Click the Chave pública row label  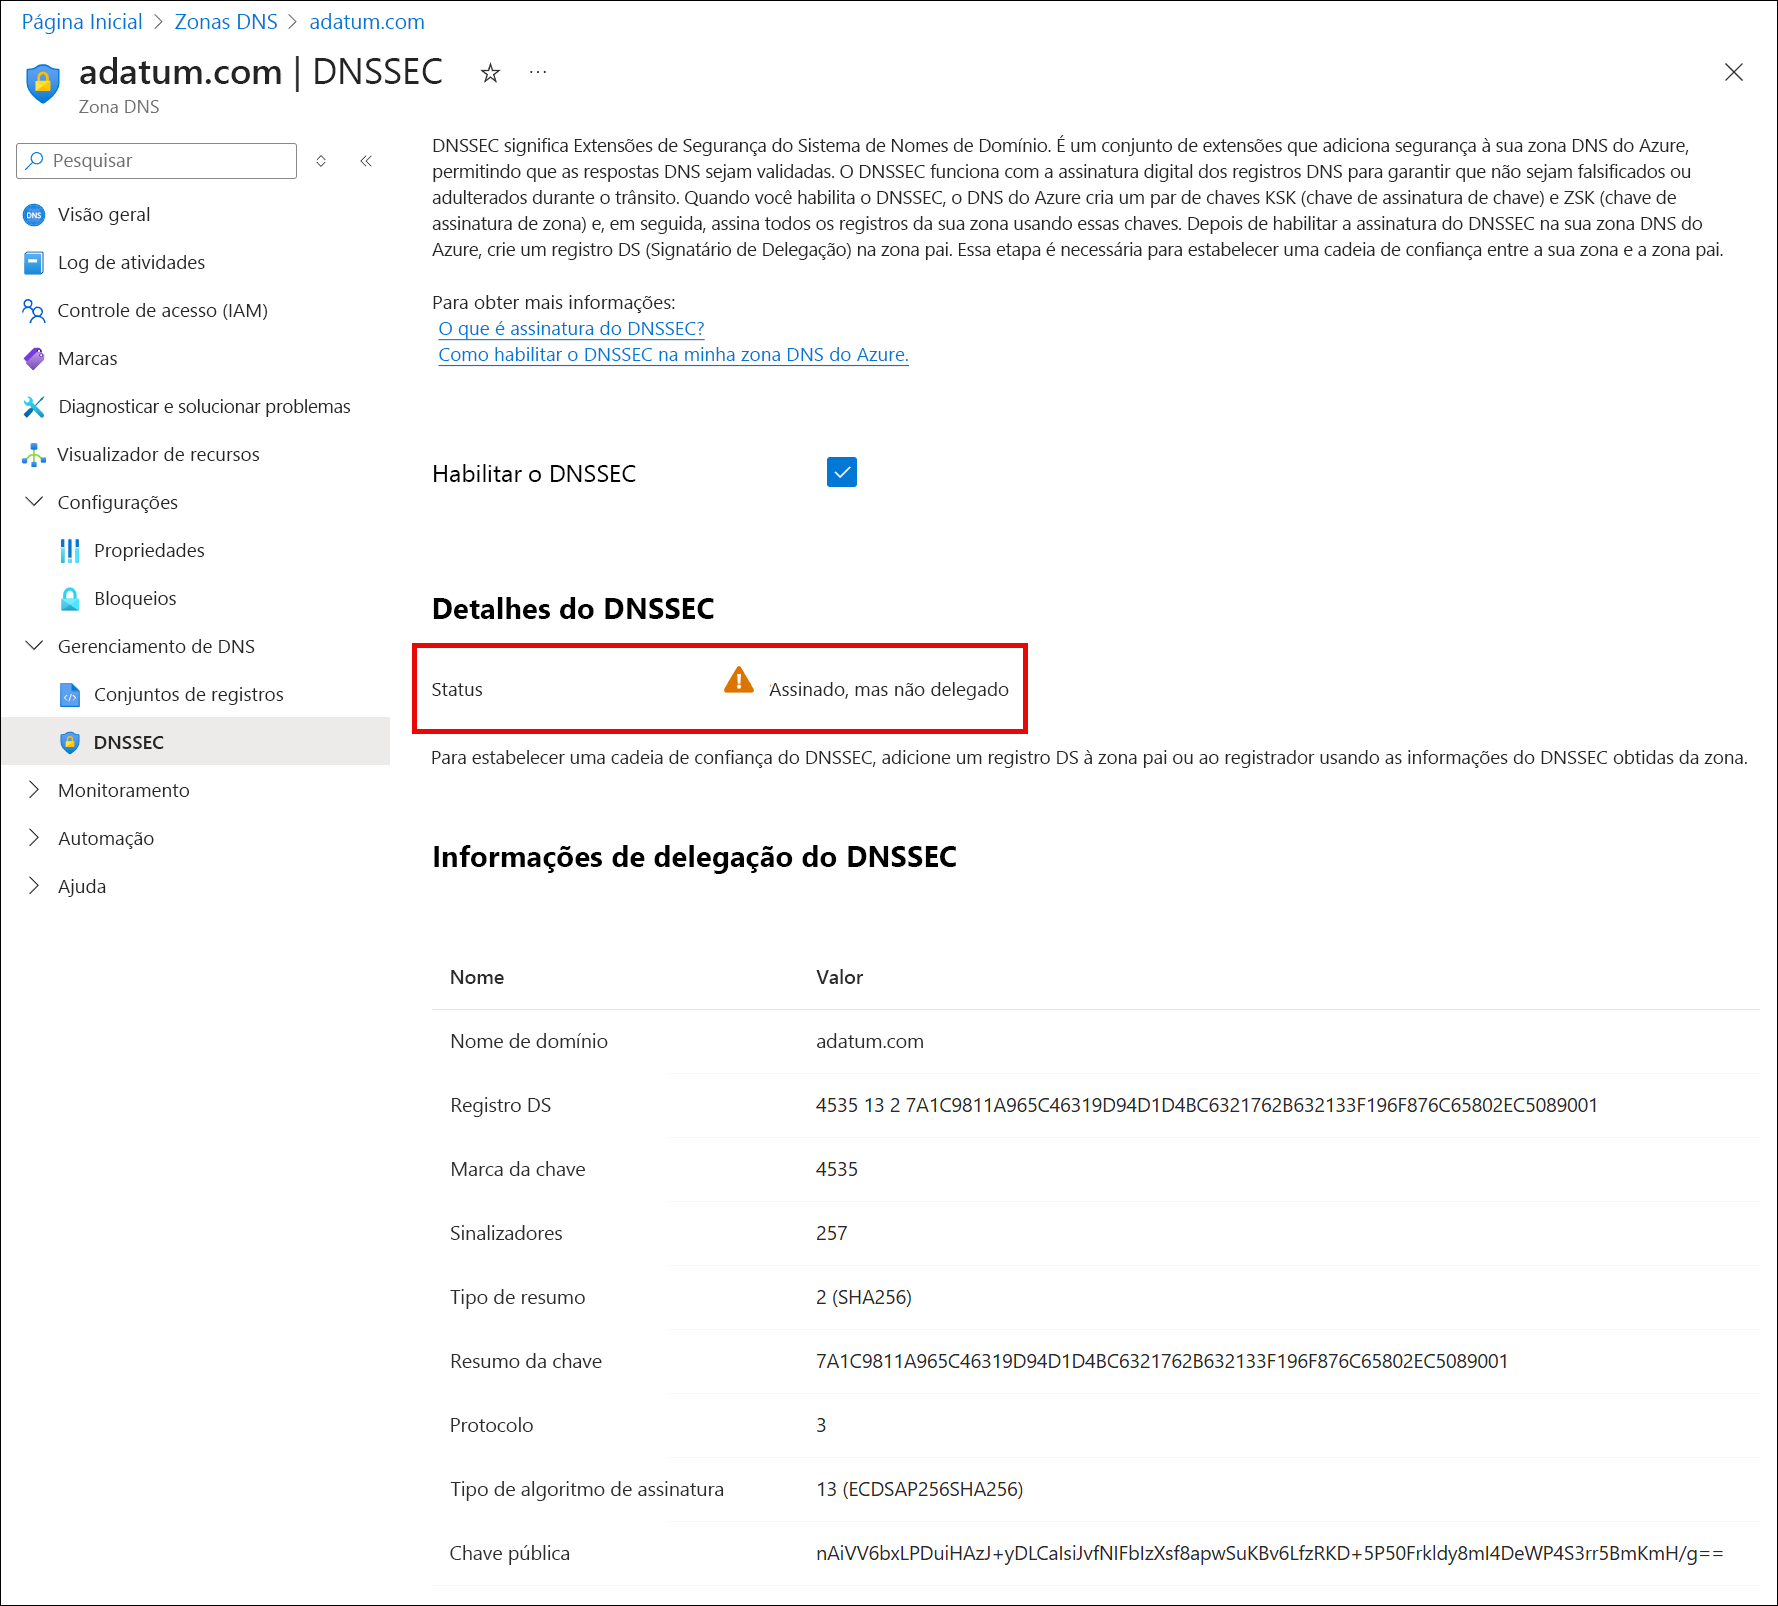pos(509,1554)
